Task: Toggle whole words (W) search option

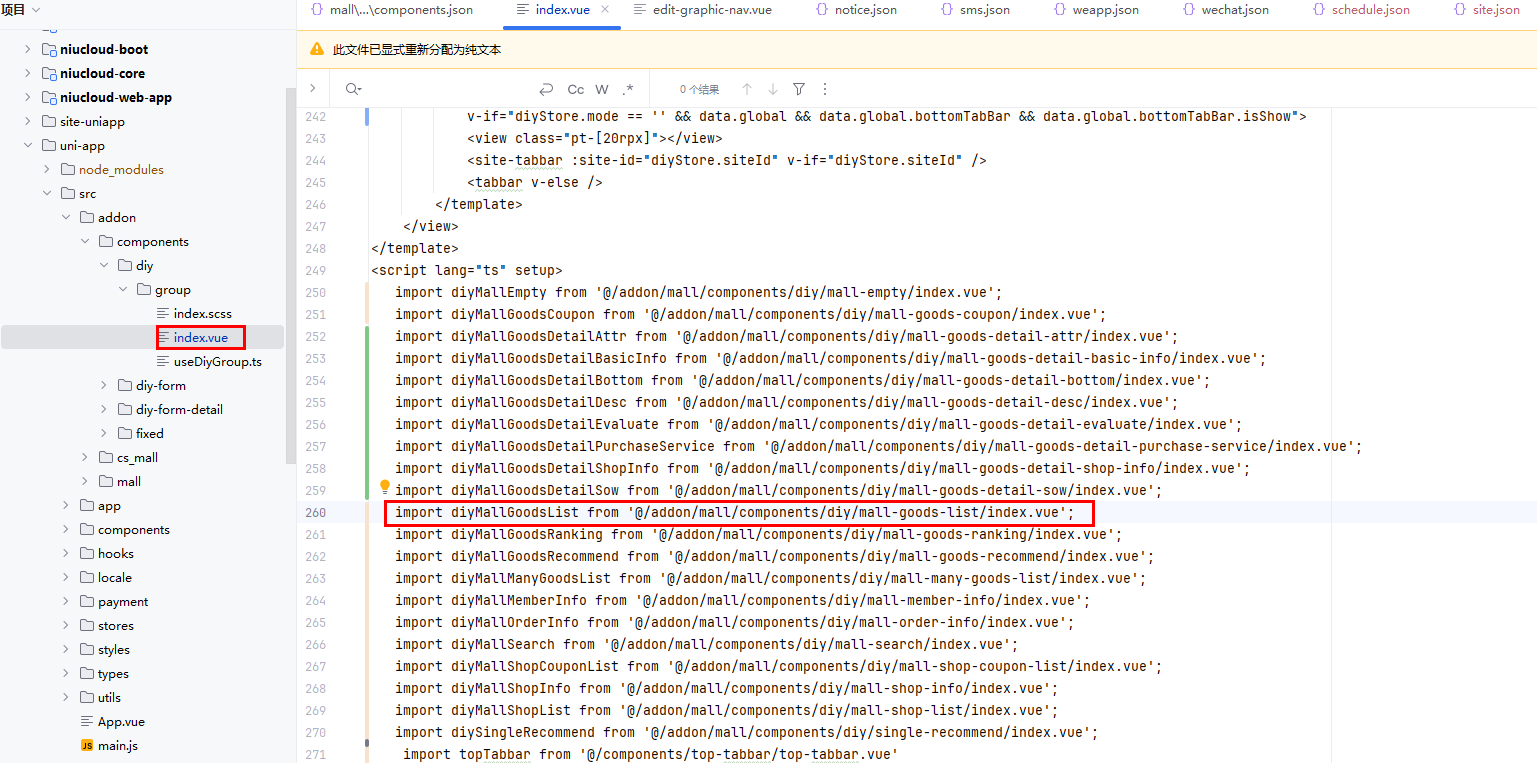Action: point(602,89)
